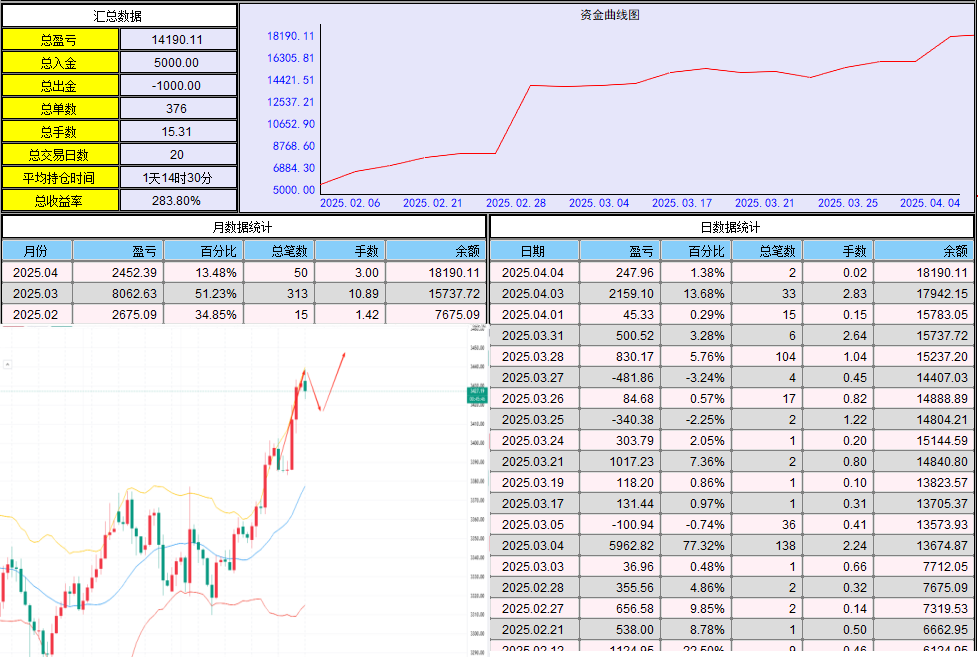
Task: Click the yellow 总盈亏 label cell
Action: coord(61,40)
